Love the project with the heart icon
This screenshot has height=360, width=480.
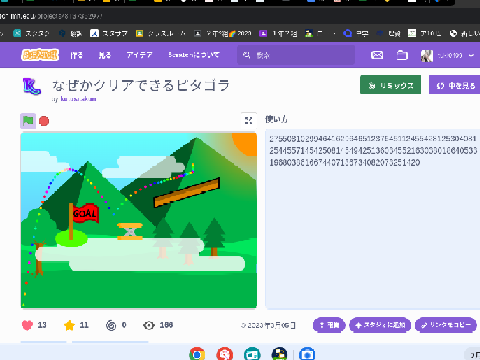27,325
